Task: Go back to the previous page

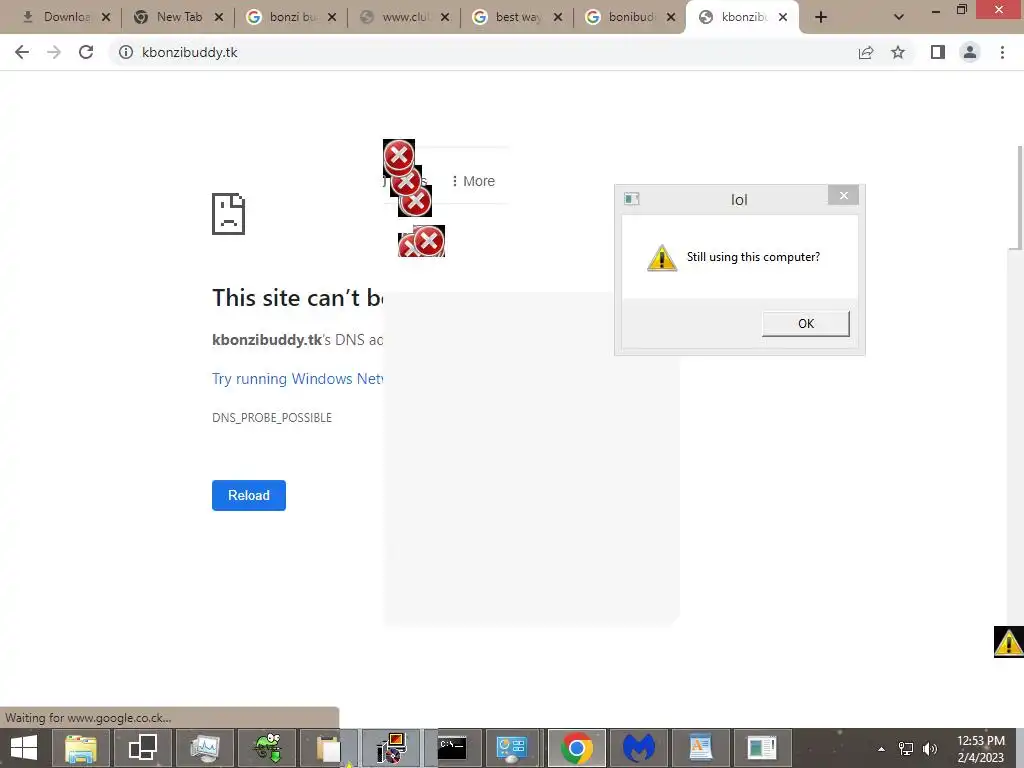Action: 22,52
